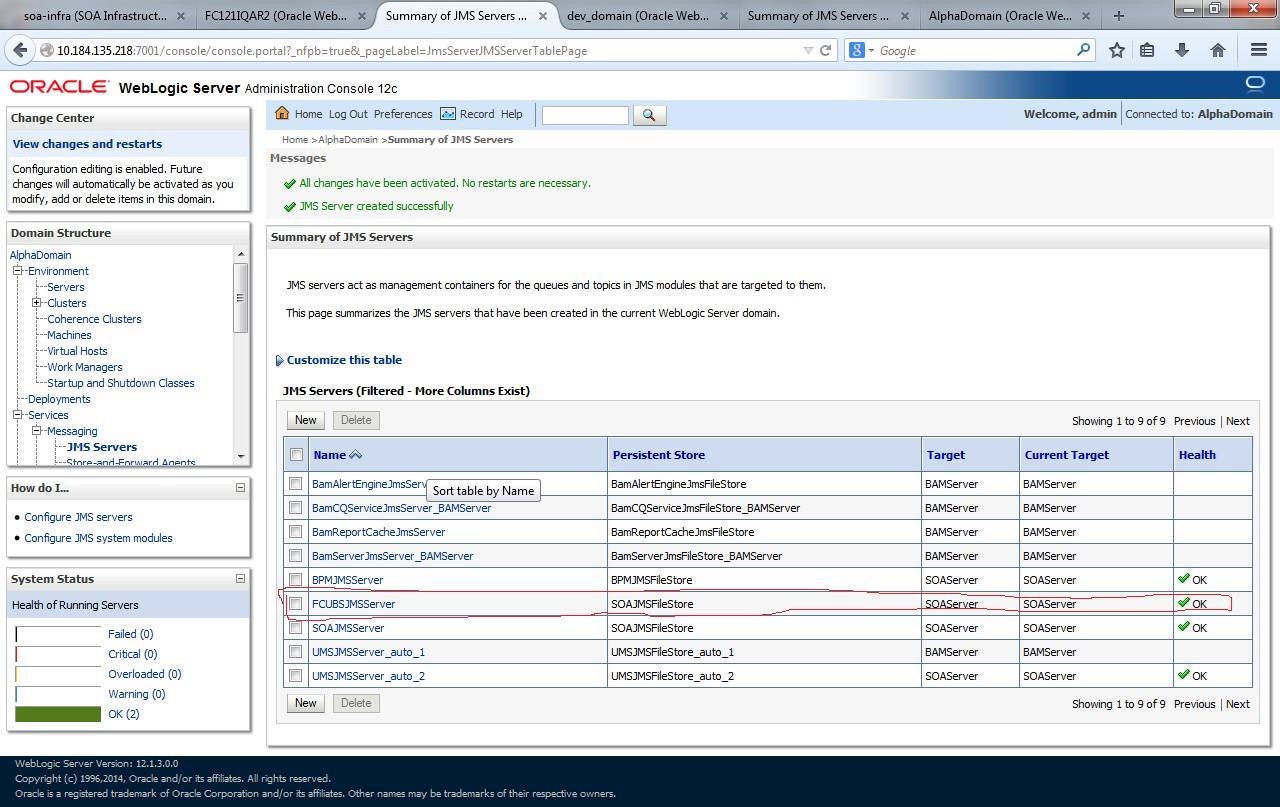The width and height of the screenshot is (1280, 807).
Task: Click the green OK health bar in System Status
Action: click(58, 714)
